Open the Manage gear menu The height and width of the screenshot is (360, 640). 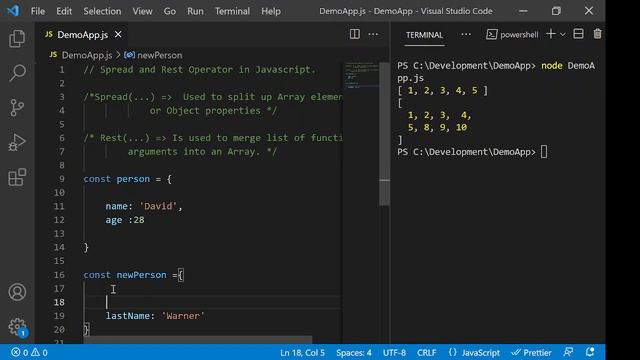pos(17,327)
